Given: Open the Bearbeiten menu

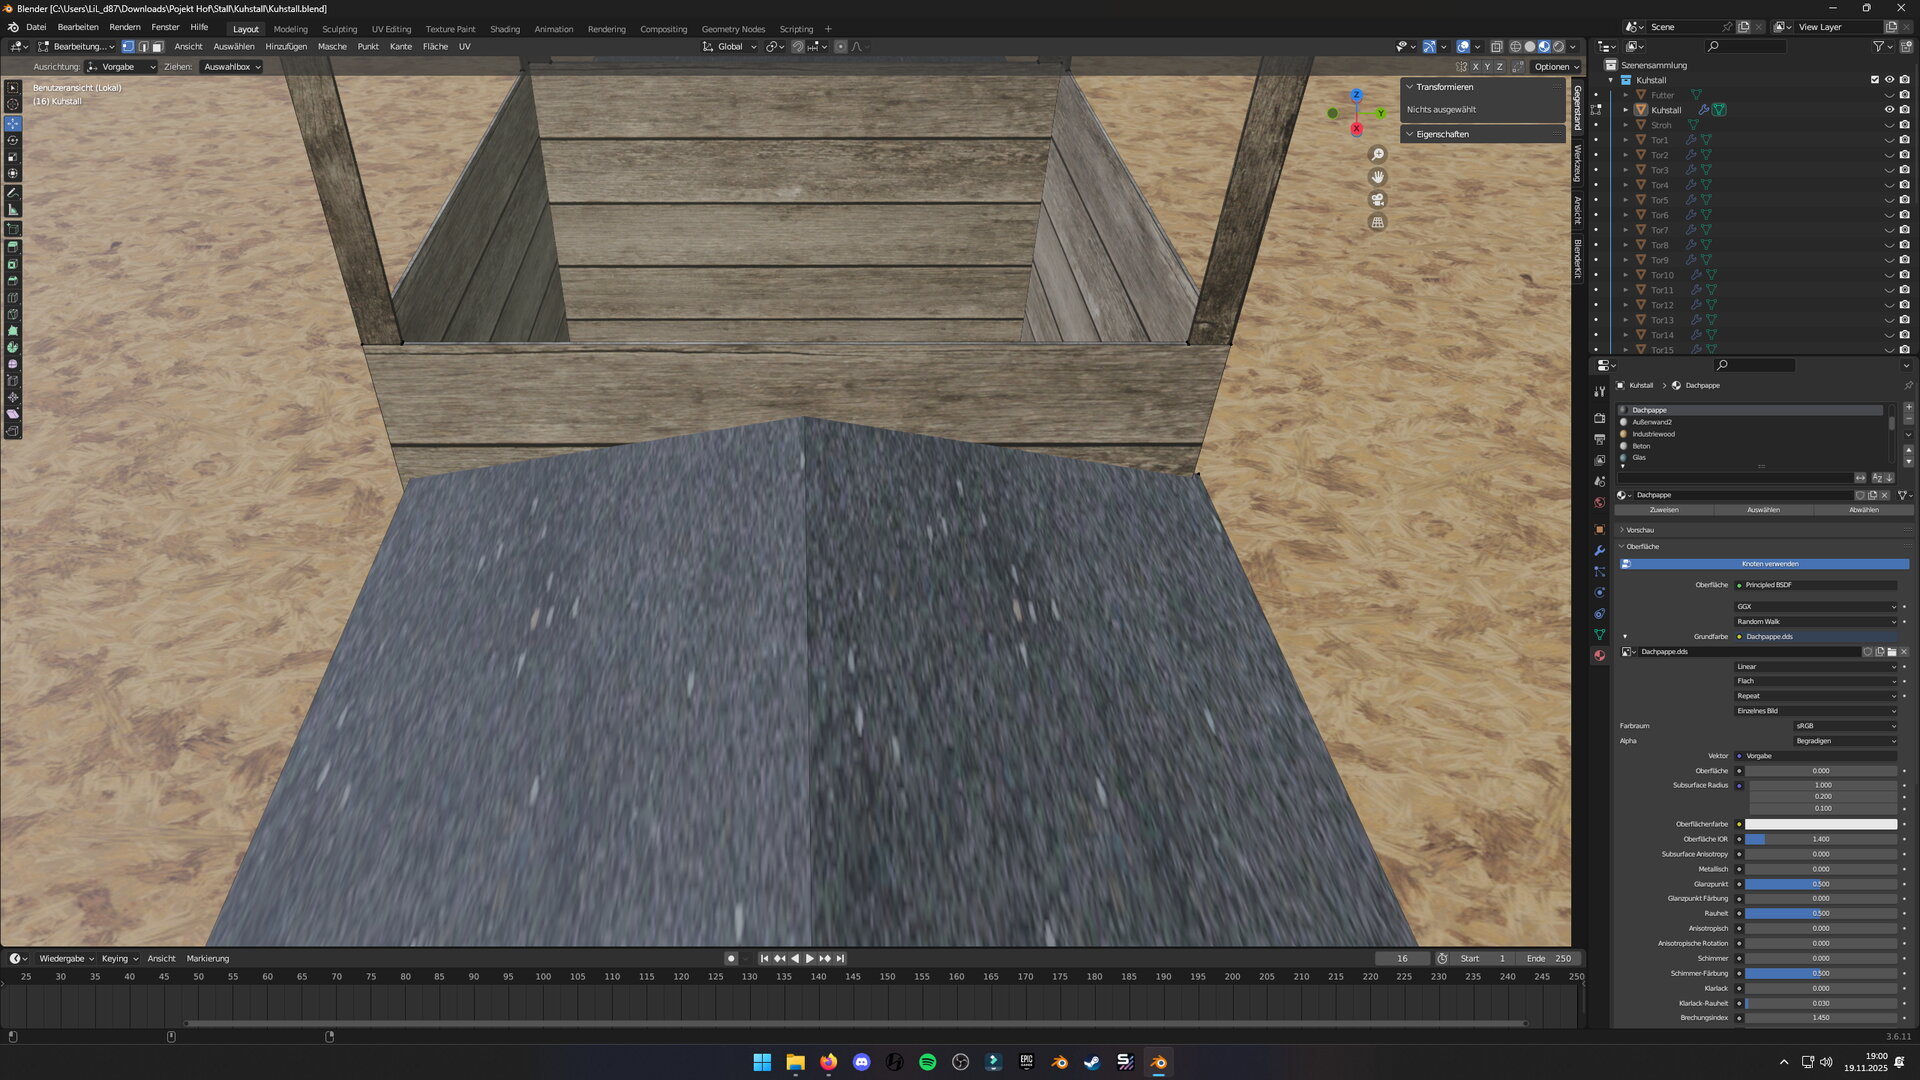Looking at the screenshot, I should click(78, 27).
